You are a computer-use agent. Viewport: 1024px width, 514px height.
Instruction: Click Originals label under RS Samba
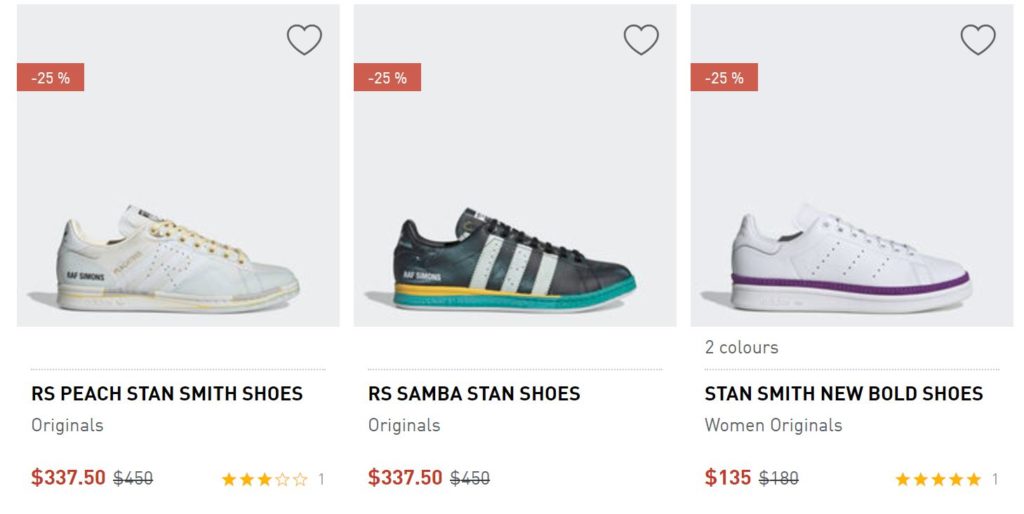click(x=404, y=425)
